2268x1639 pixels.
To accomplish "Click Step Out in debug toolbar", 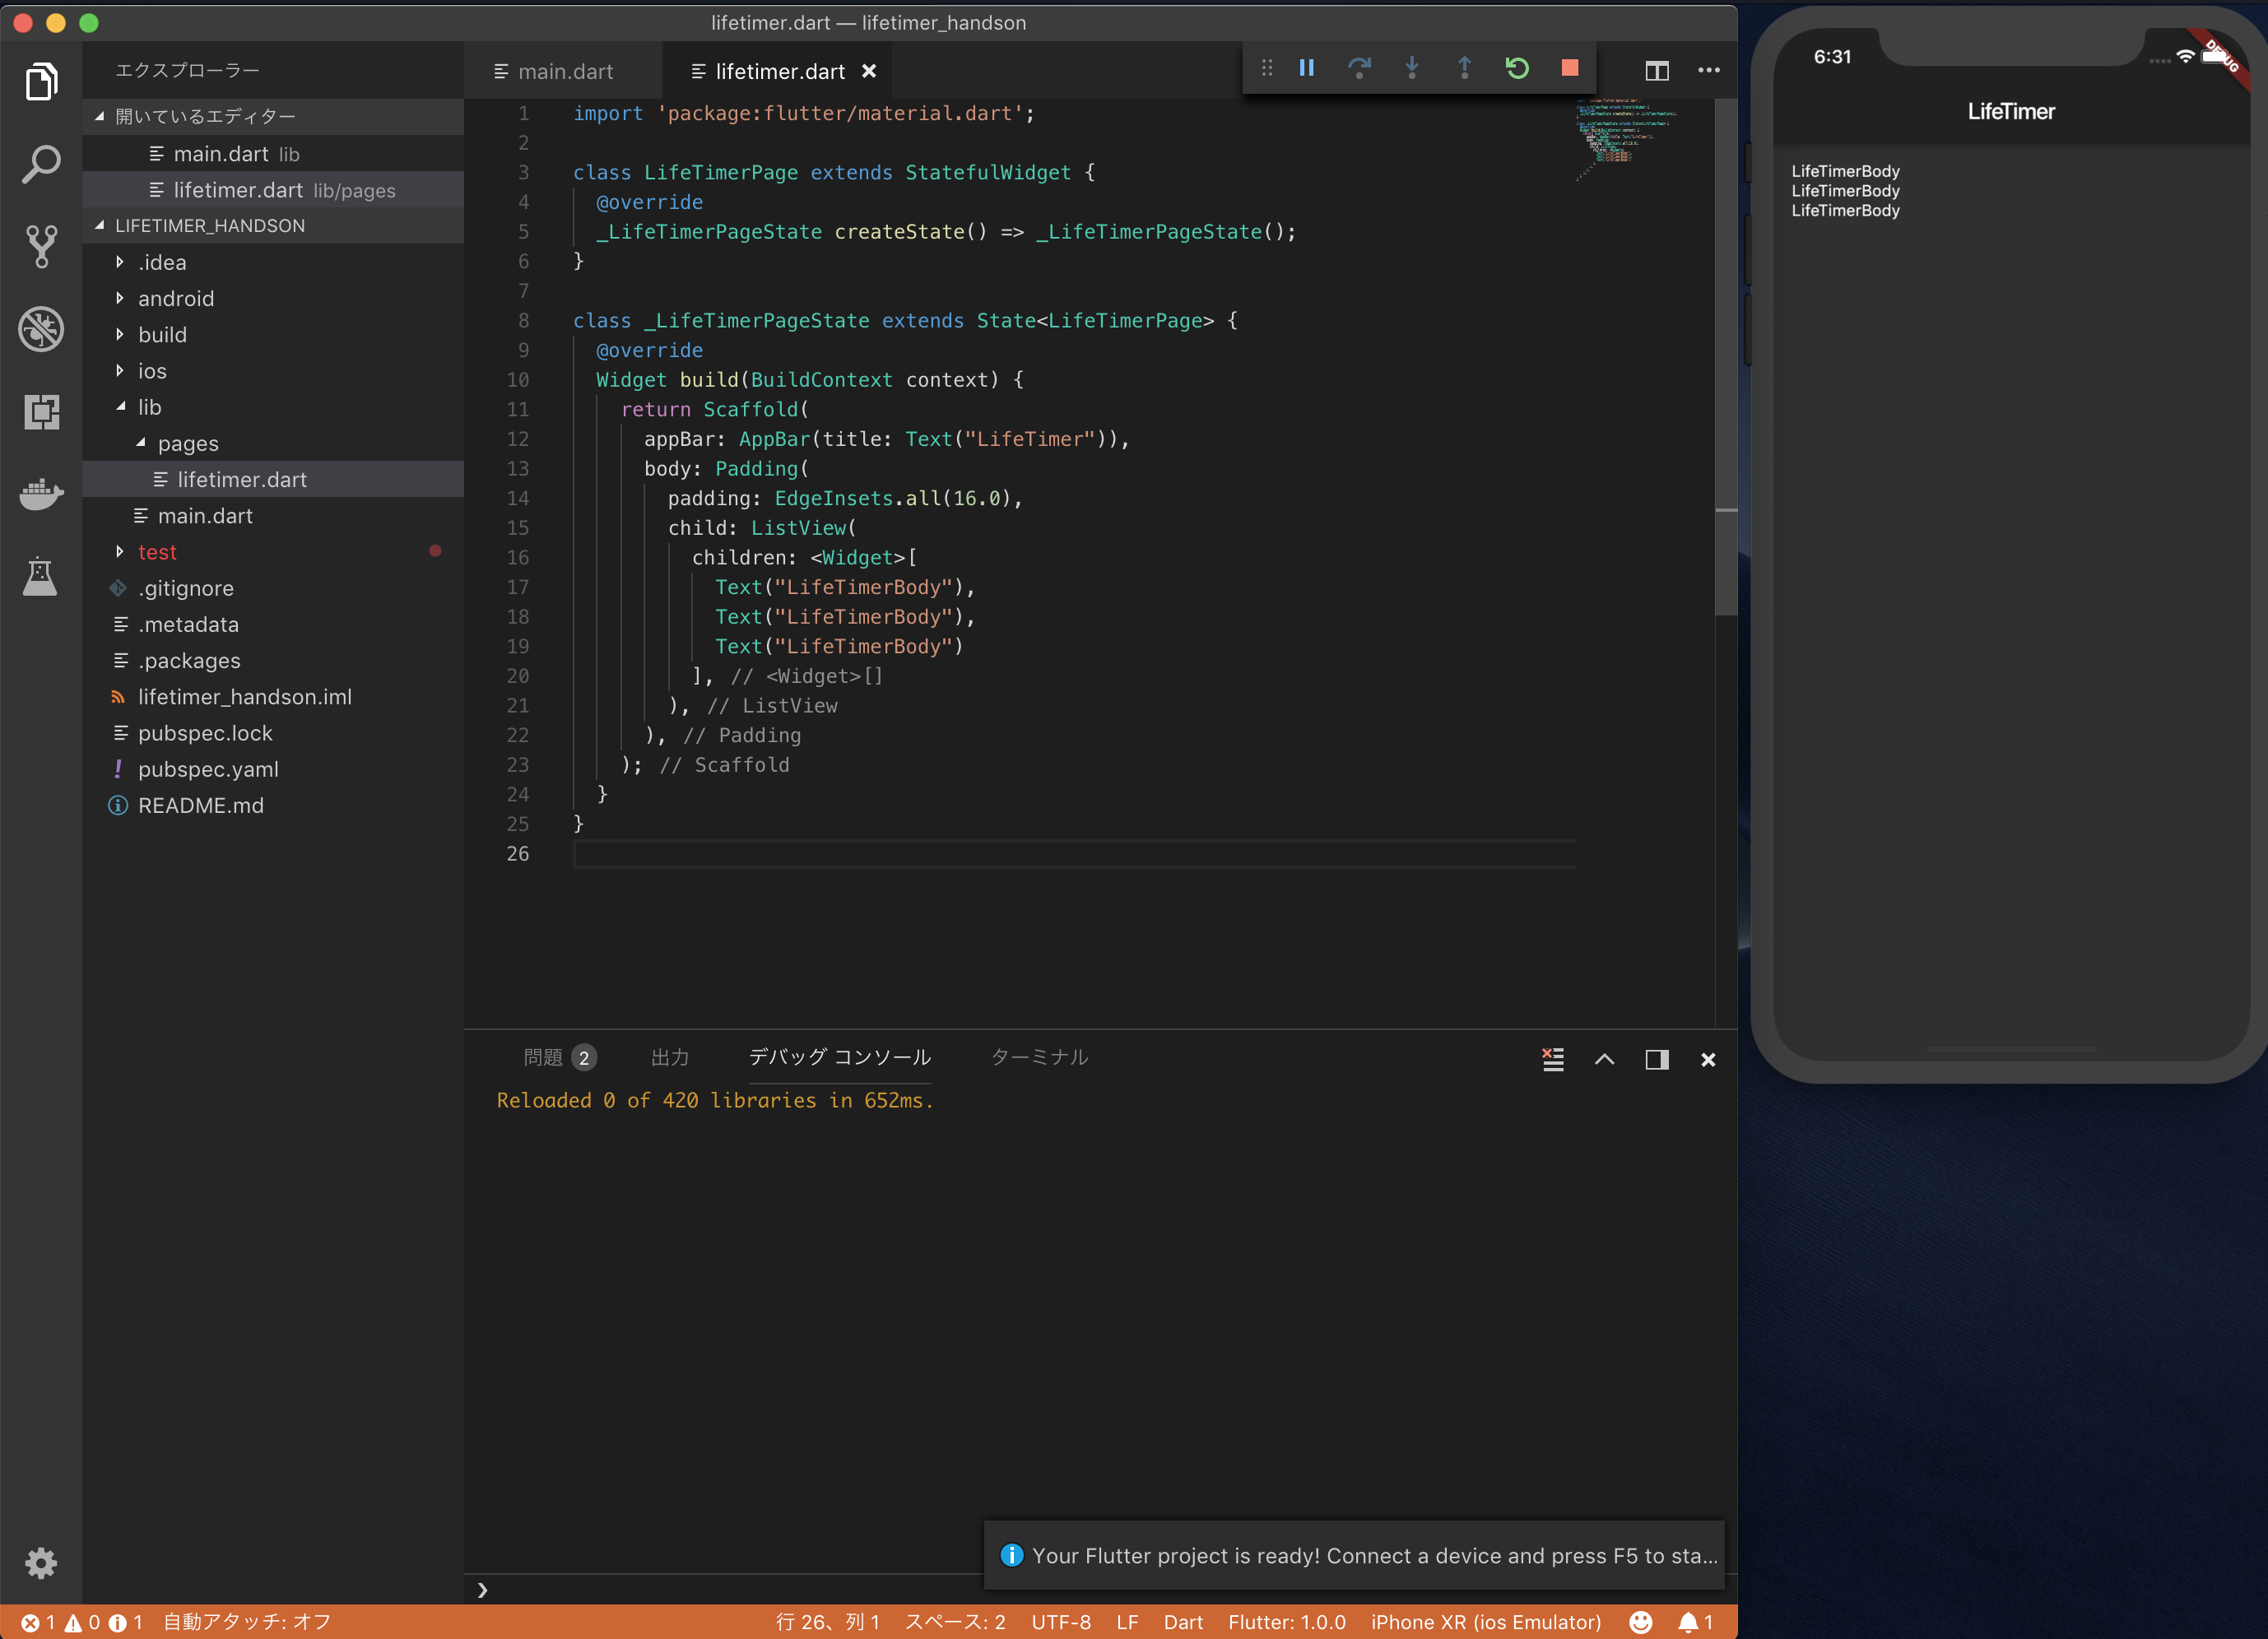I will tap(1464, 68).
